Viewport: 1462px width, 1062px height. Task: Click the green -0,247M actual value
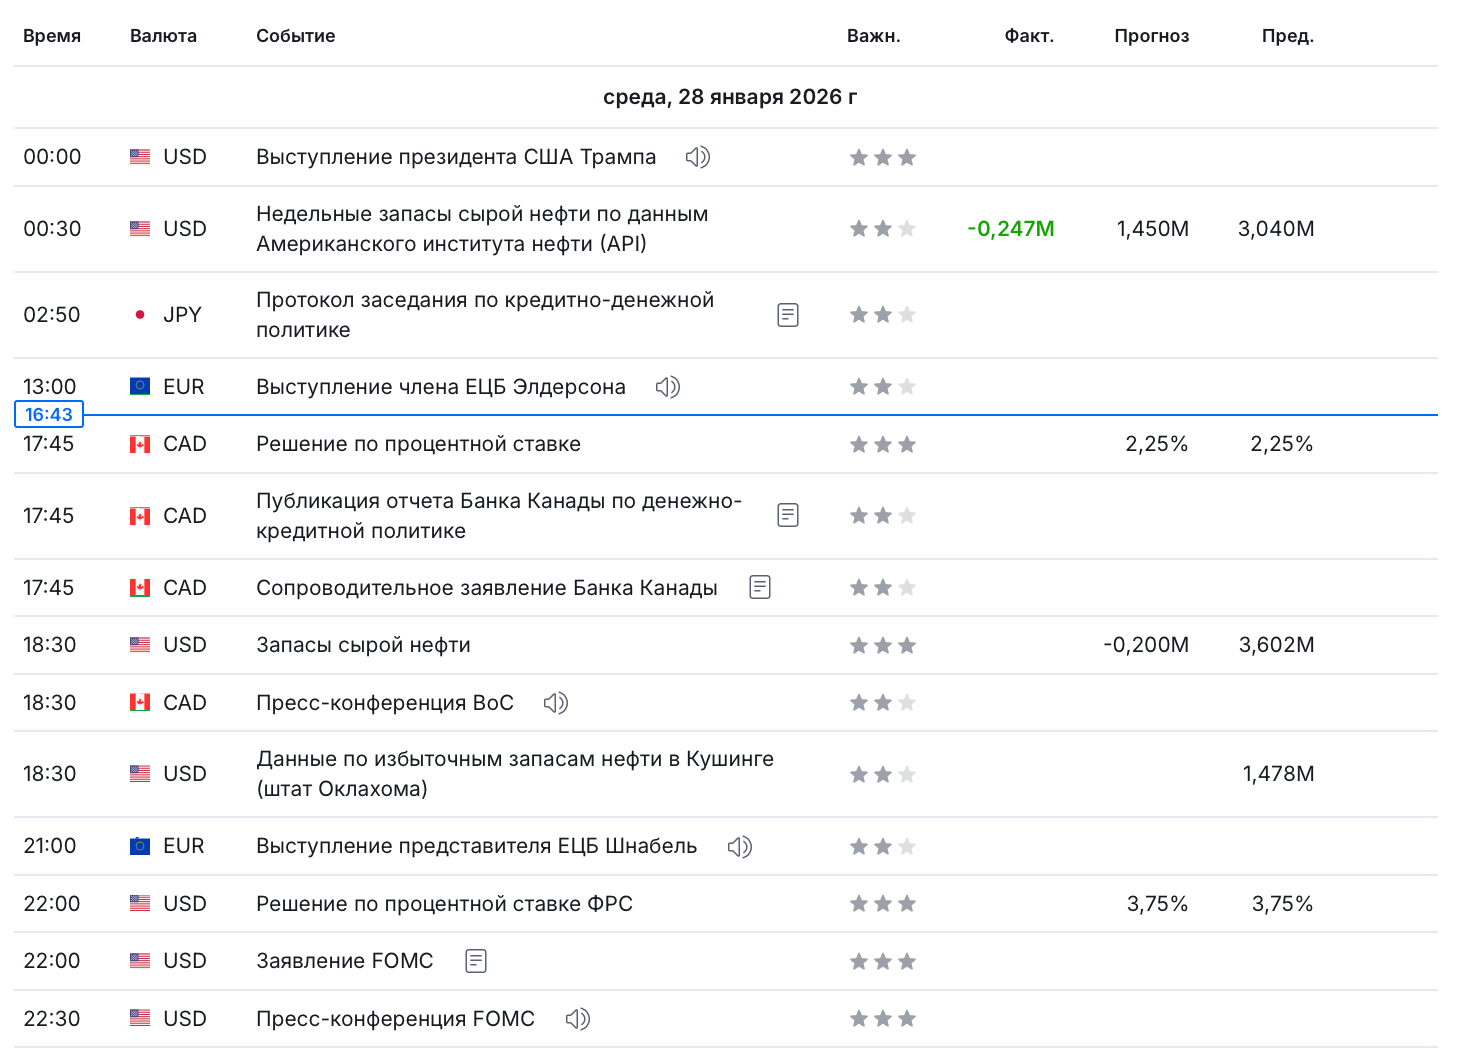click(x=1010, y=229)
